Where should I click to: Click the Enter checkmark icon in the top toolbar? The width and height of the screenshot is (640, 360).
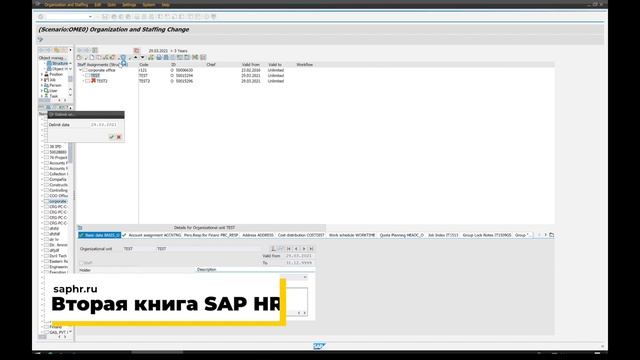tap(40, 17)
